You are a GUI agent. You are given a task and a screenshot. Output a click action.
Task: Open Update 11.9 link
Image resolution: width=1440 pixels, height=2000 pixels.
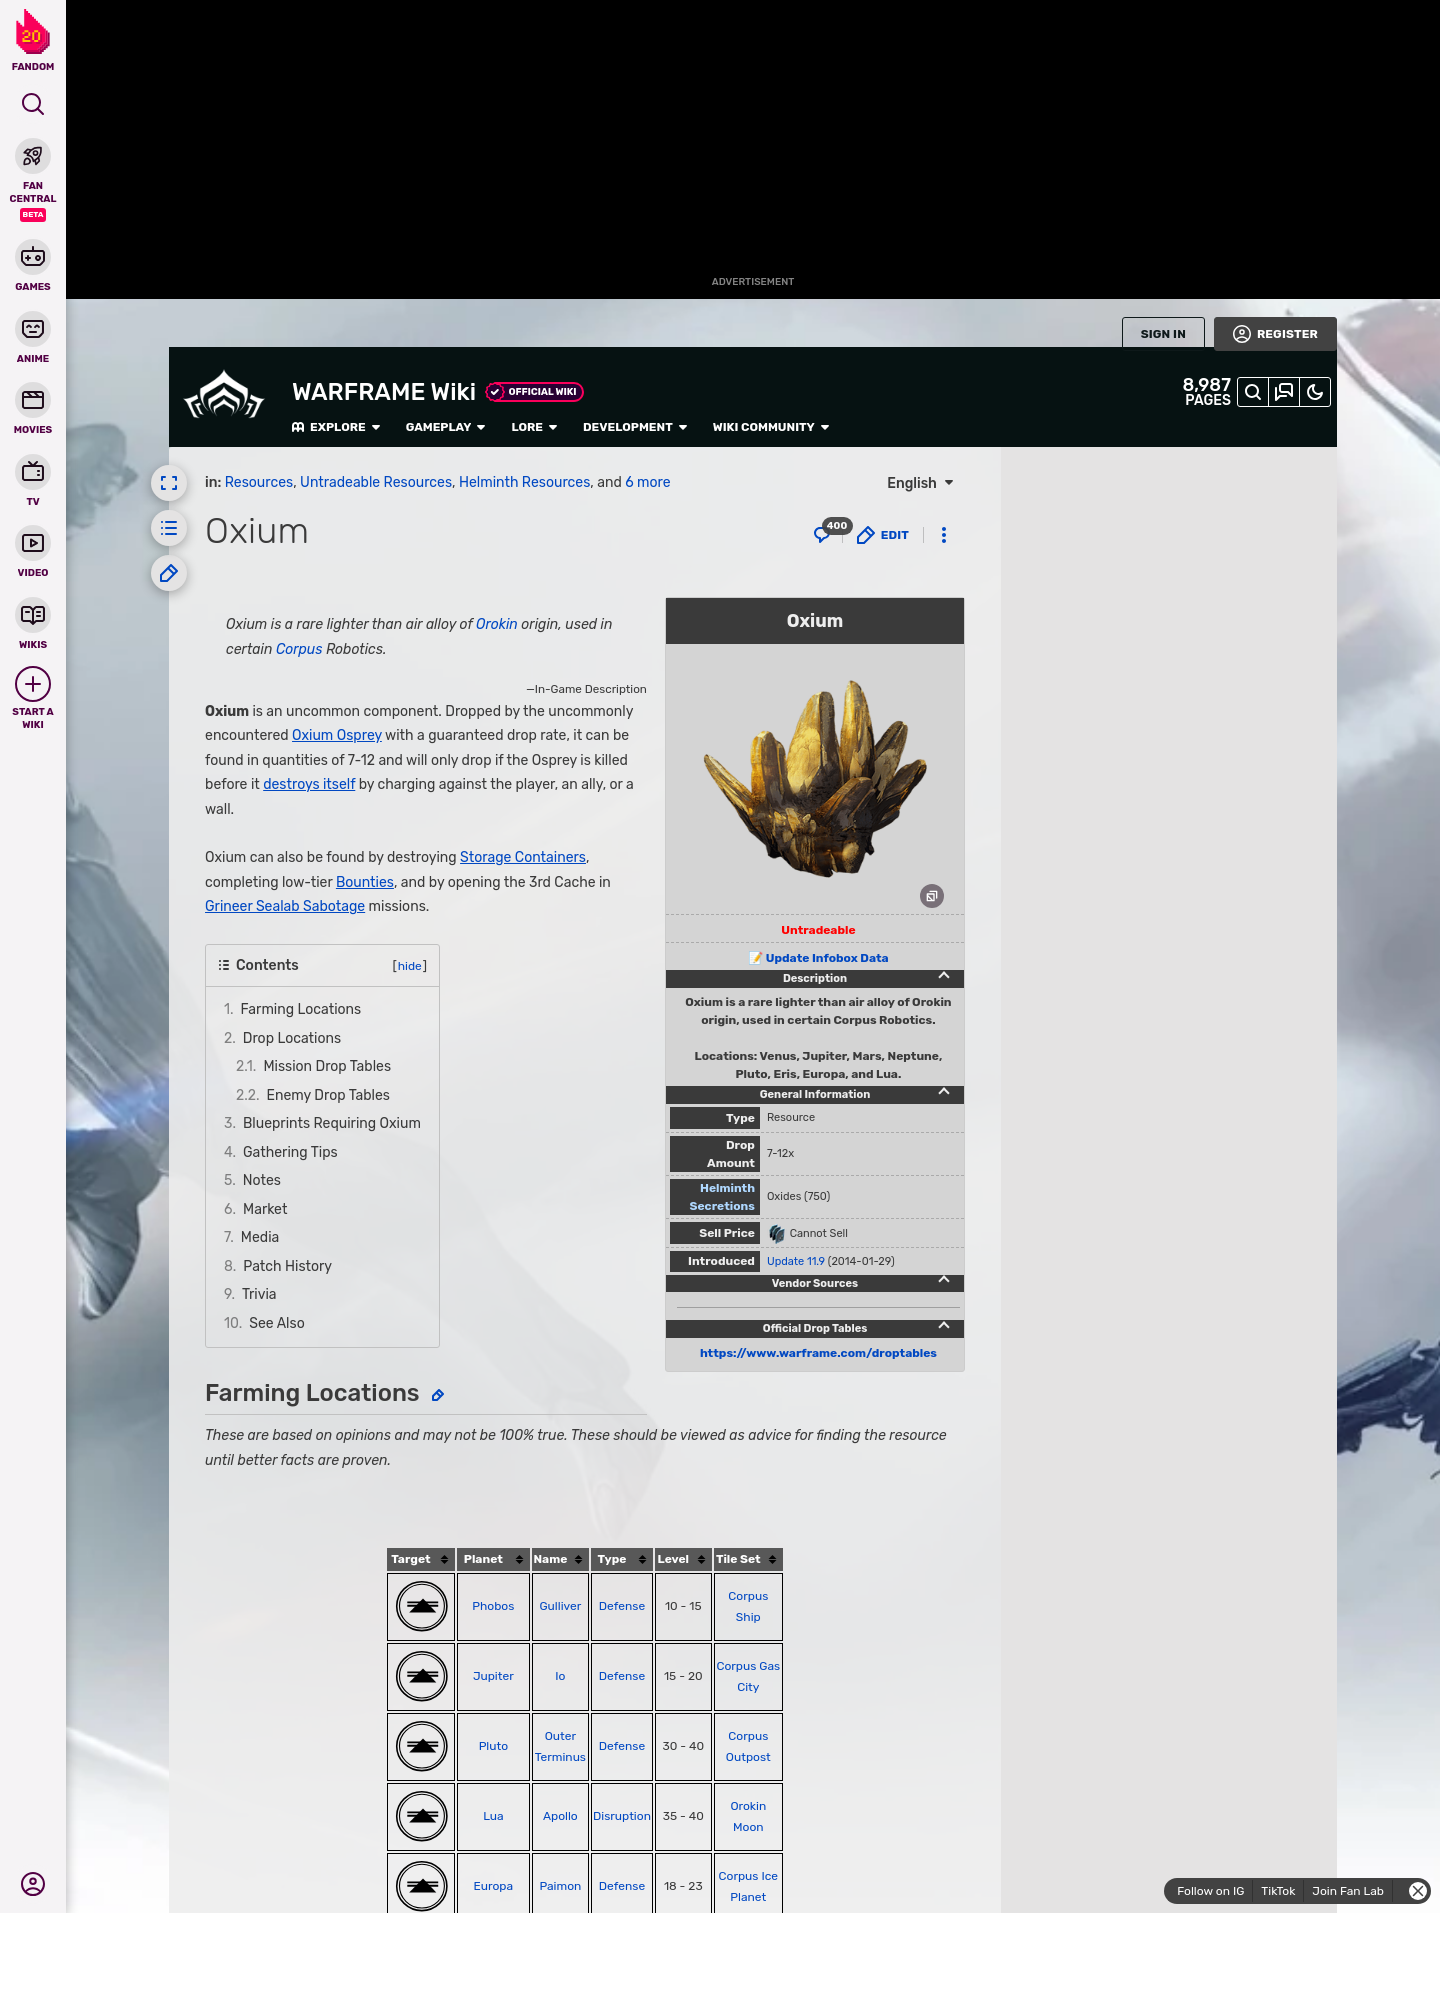point(796,1261)
